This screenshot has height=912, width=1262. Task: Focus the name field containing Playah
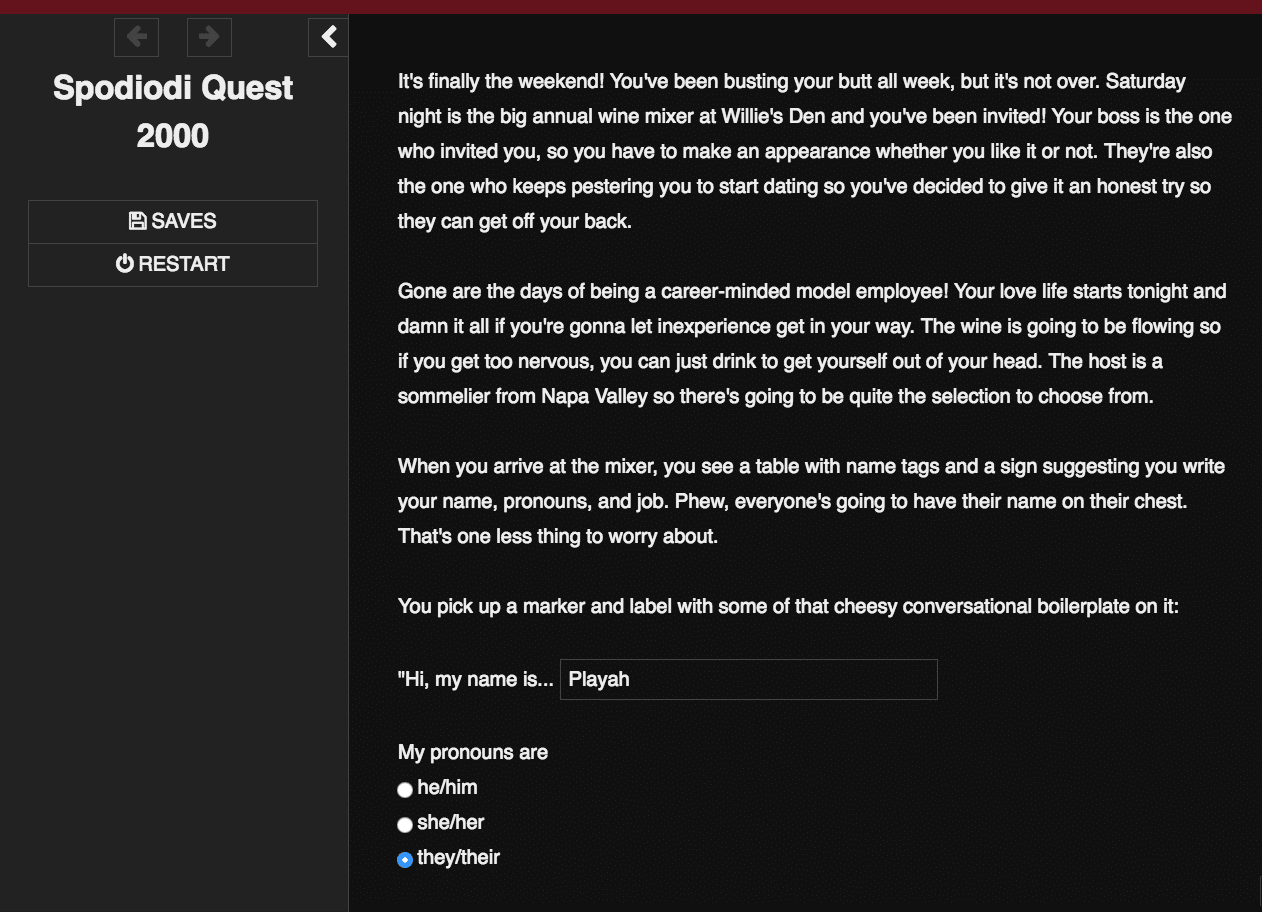748,679
